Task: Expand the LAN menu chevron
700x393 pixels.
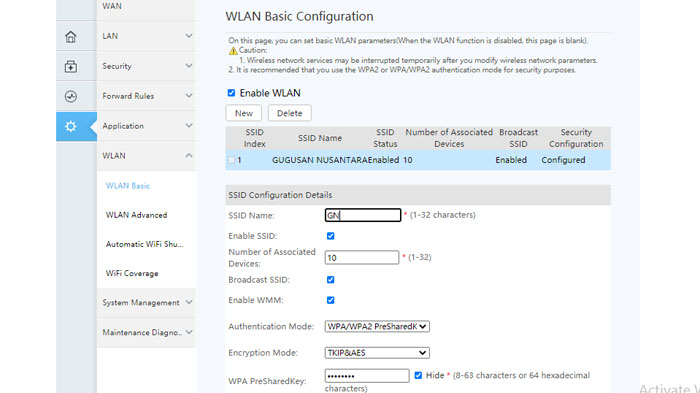Action: (x=189, y=36)
